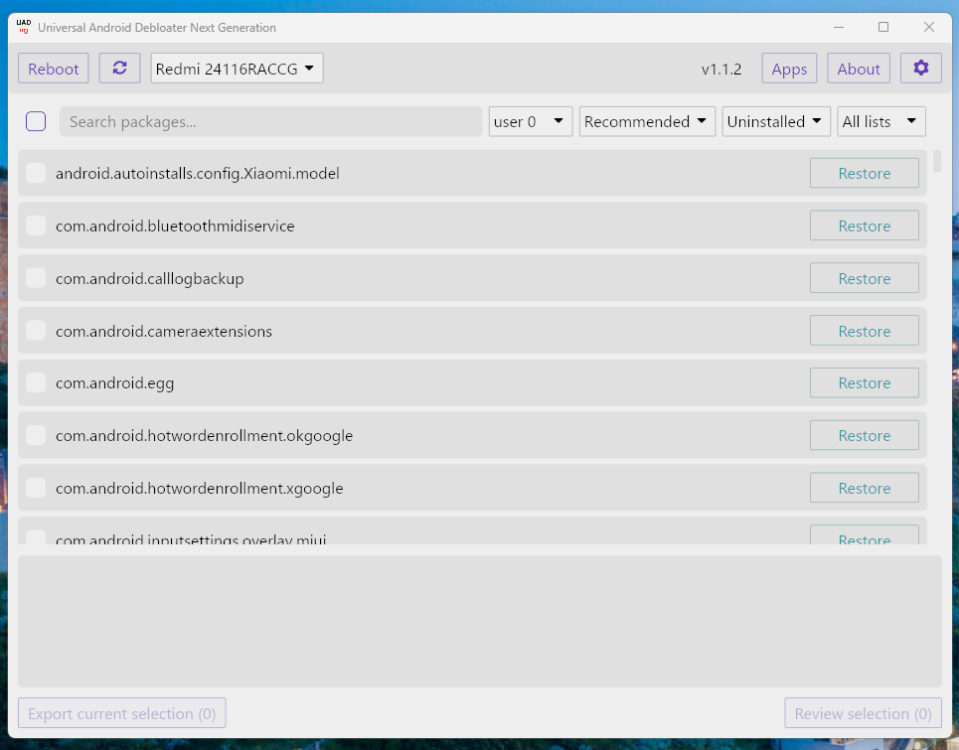The height and width of the screenshot is (750, 959).
Task: Click the Search packages input field
Action: coord(270,122)
